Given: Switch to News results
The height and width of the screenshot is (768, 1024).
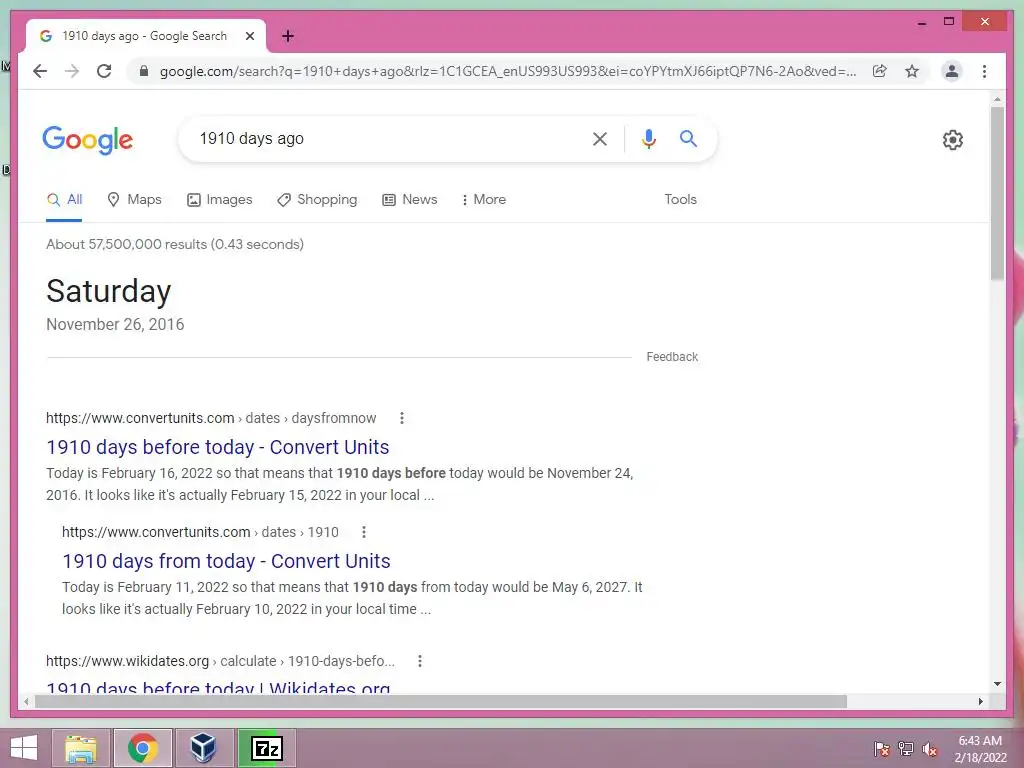Looking at the screenshot, I should [x=409, y=199].
